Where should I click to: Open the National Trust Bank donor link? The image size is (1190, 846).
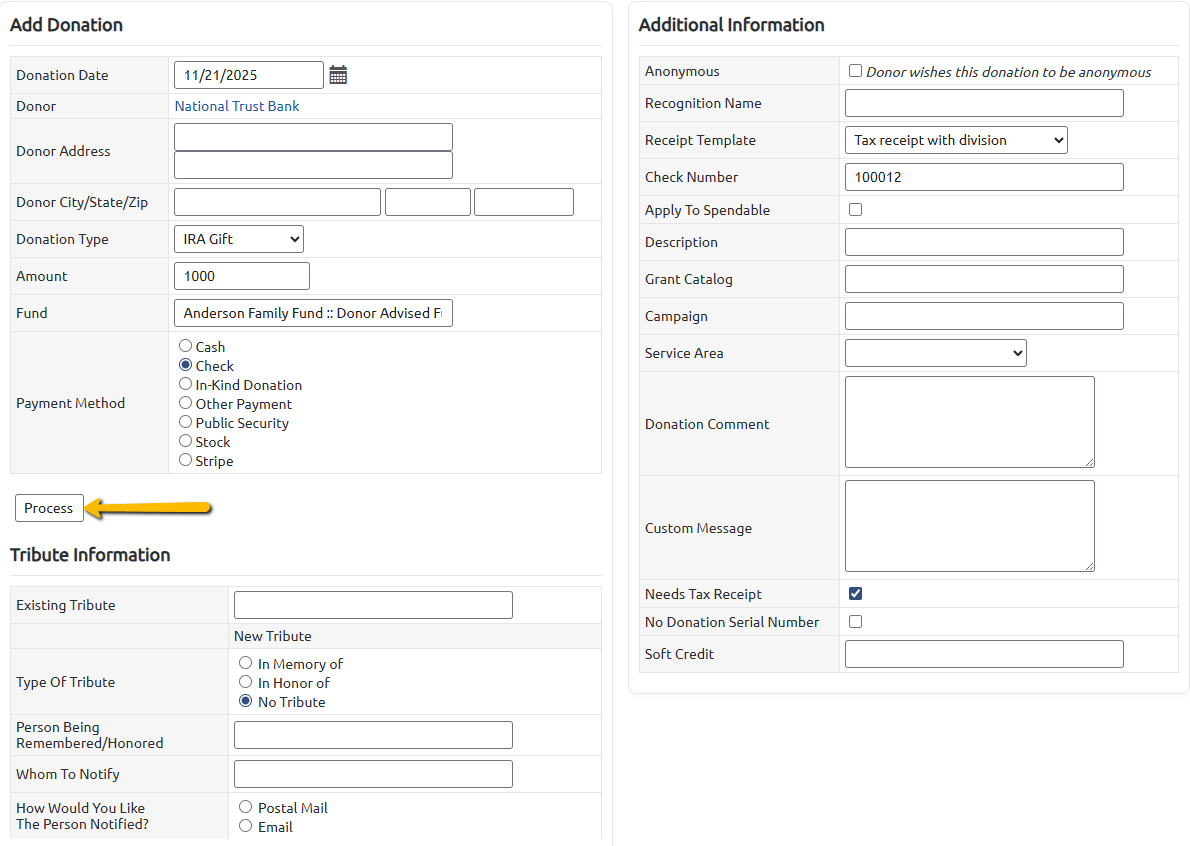[237, 106]
